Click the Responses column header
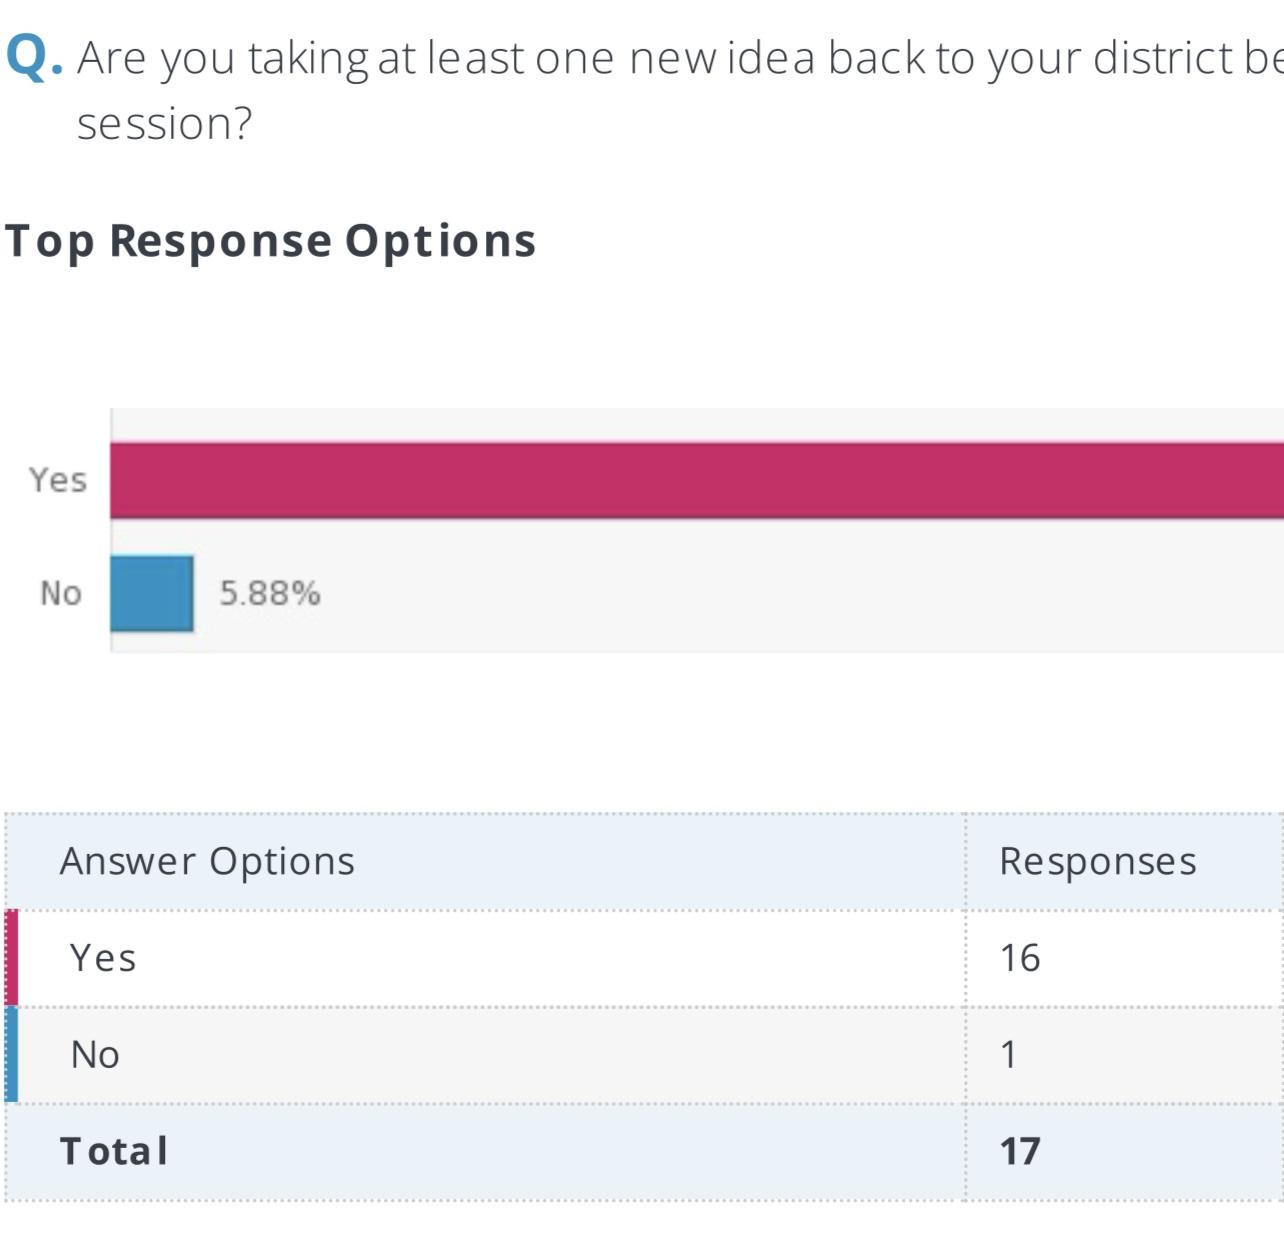Screen dimensions: 1284x1240 [x=1097, y=861]
